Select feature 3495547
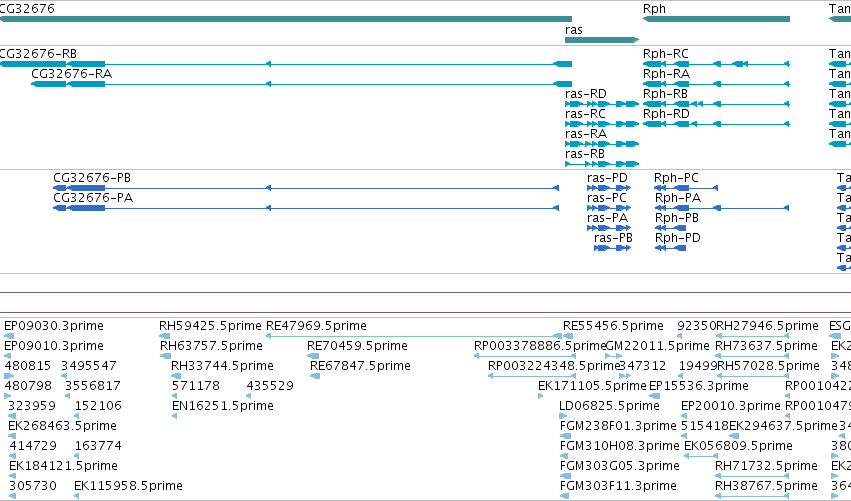 coord(89,366)
